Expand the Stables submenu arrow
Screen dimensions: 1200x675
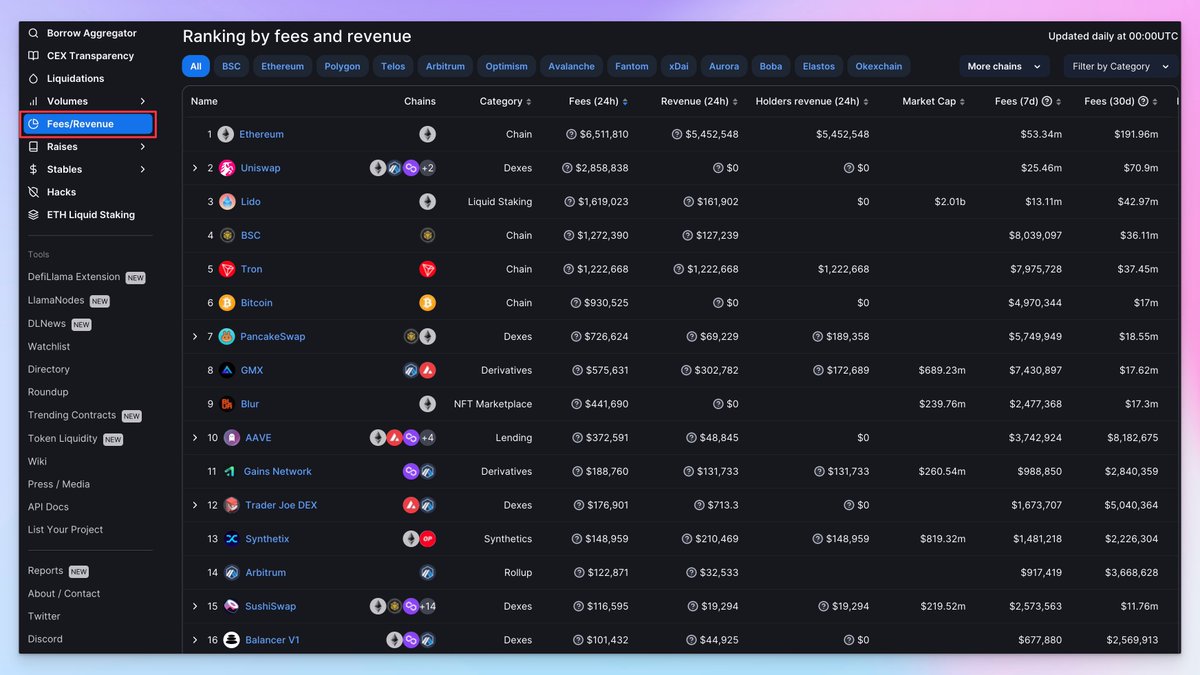[x=143, y=169]
